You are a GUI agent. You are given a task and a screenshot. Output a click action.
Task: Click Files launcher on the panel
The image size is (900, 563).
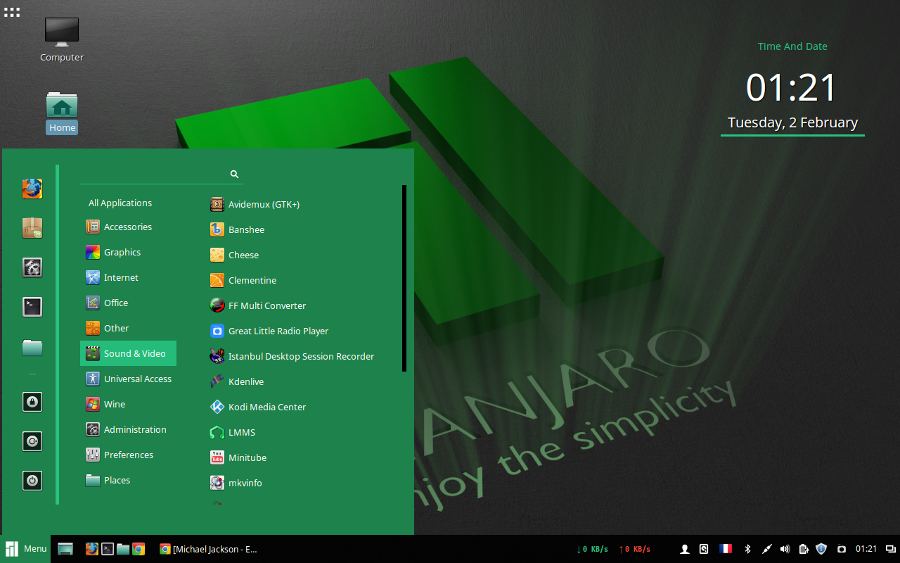[x=123, y=549]
